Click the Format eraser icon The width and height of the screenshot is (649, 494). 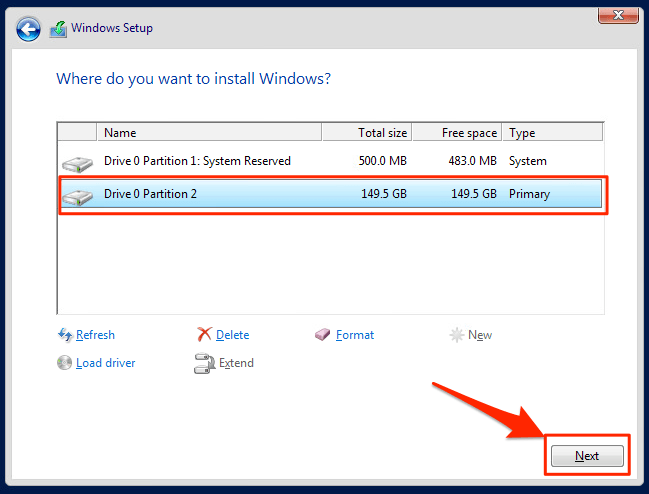pyautogui.click(x=322, y=335)
